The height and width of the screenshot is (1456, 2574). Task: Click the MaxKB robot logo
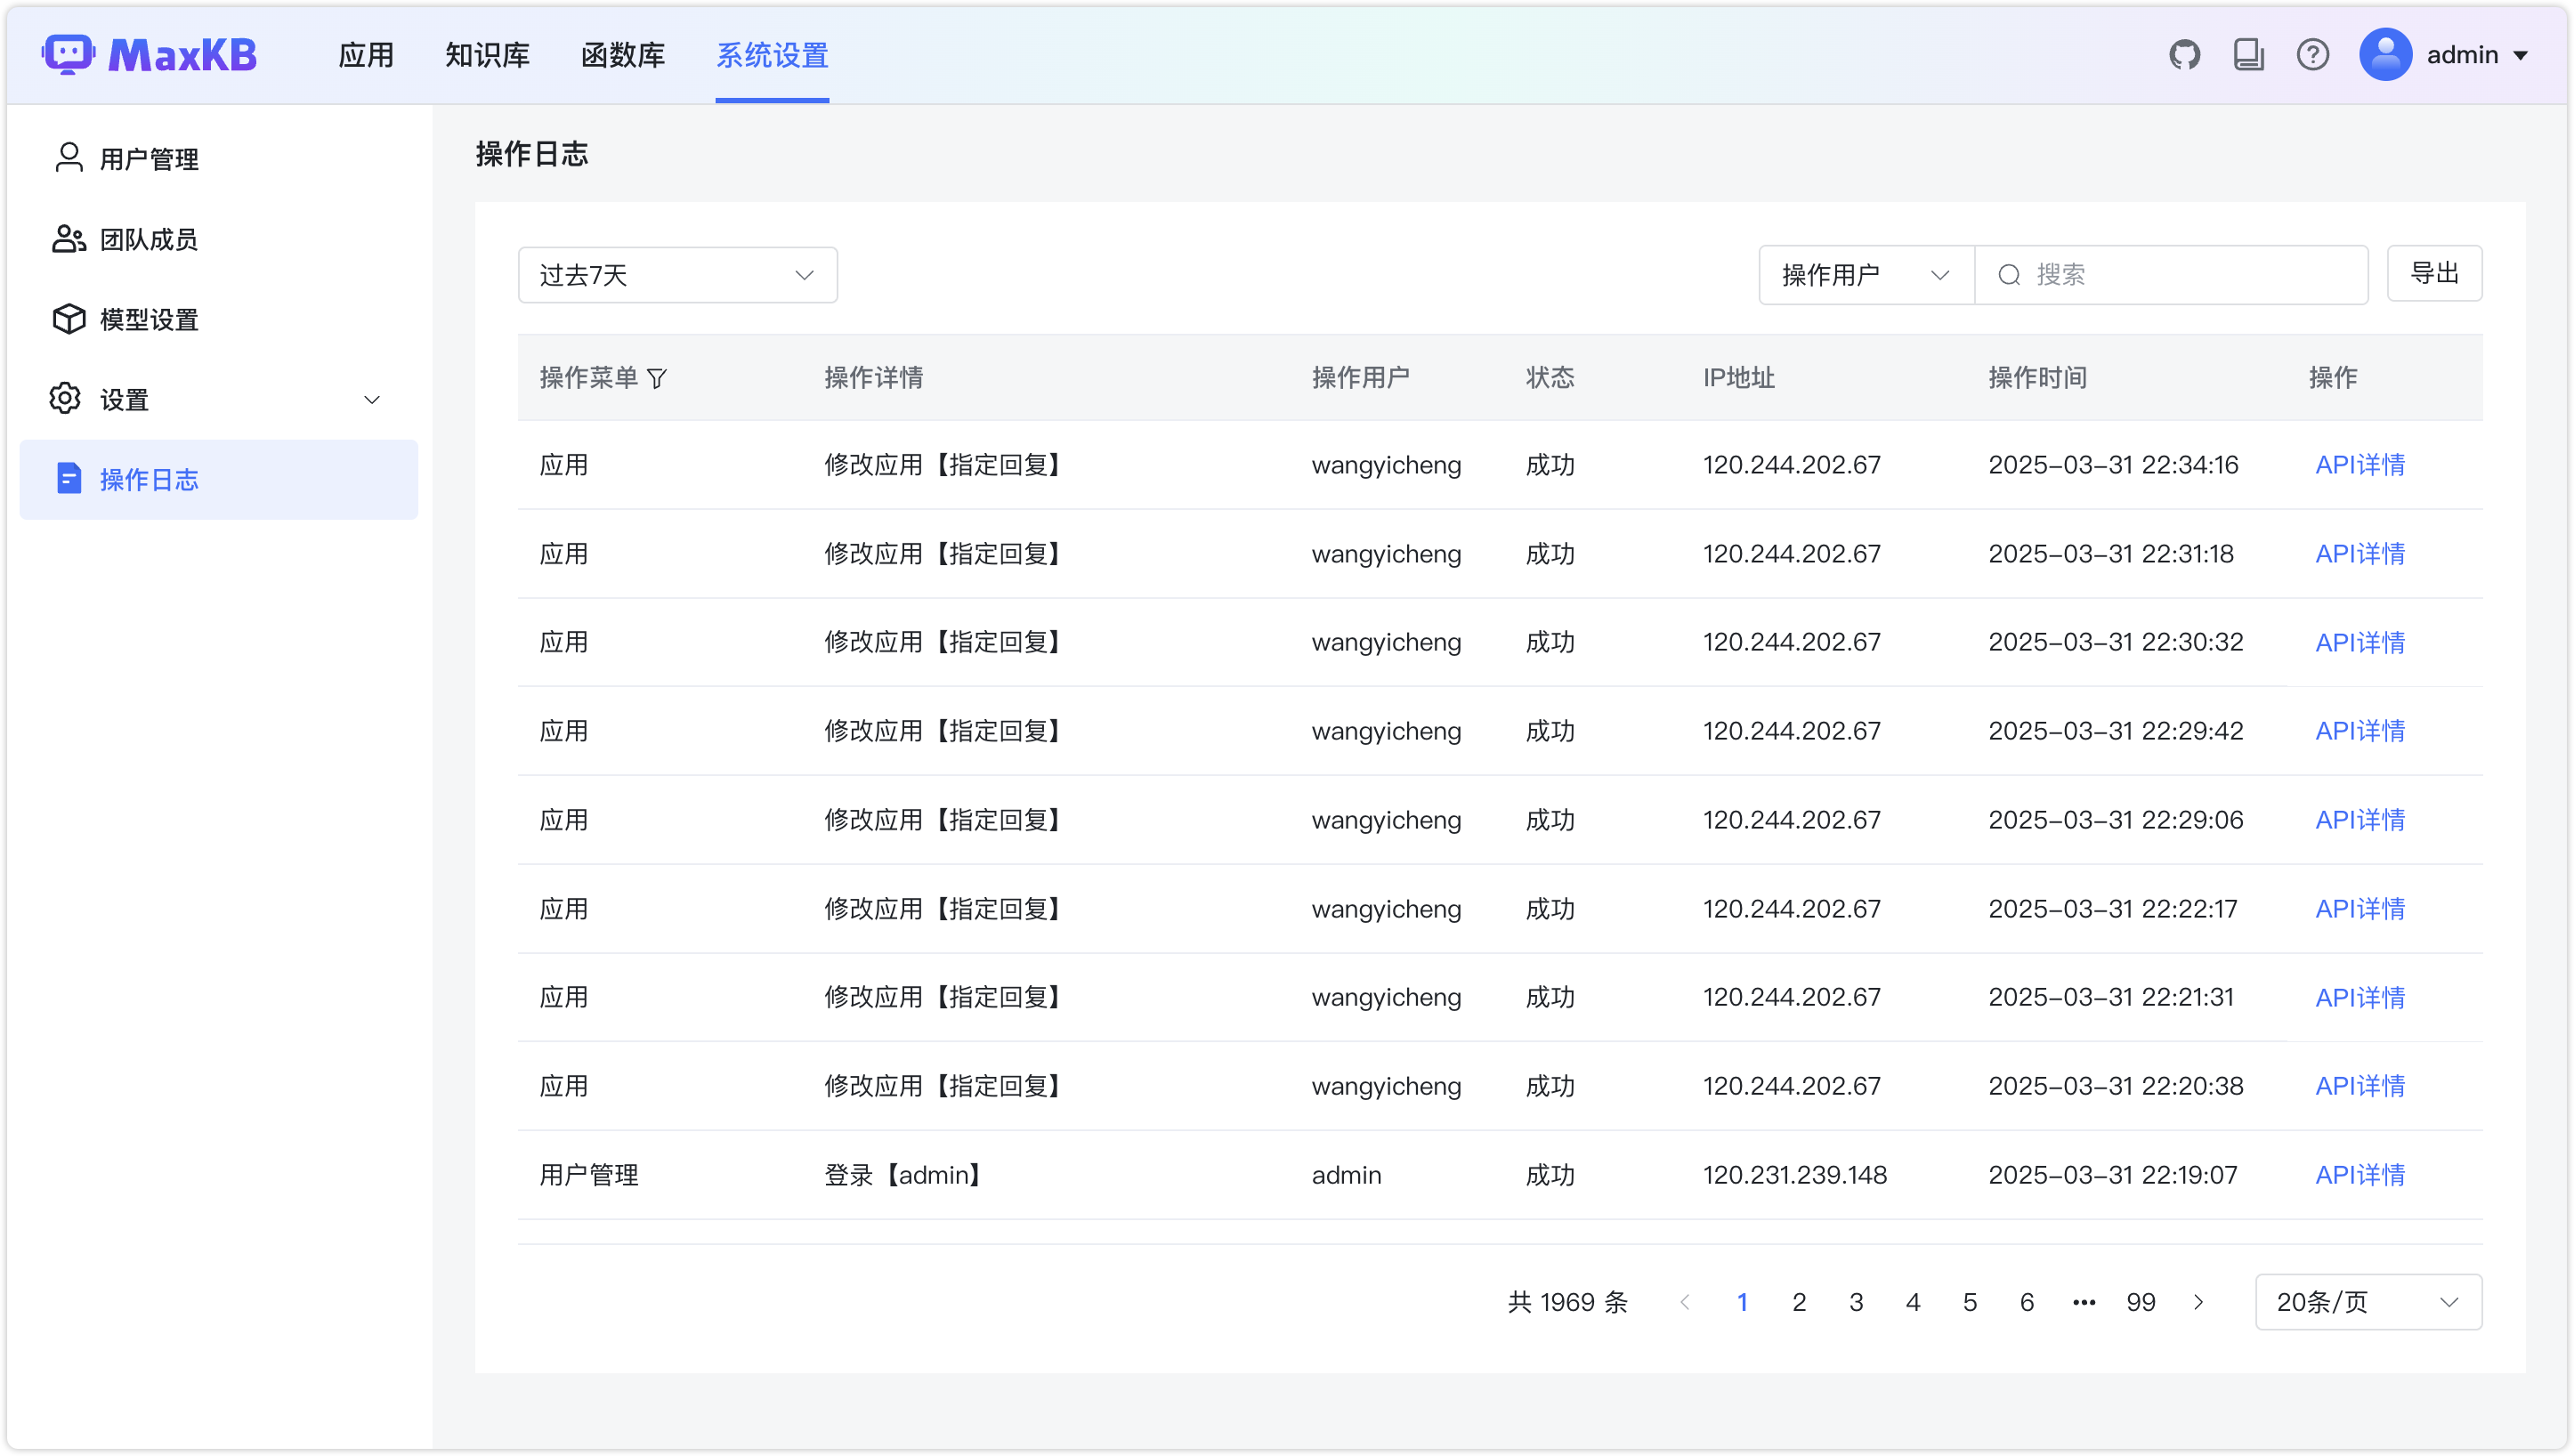68,55
